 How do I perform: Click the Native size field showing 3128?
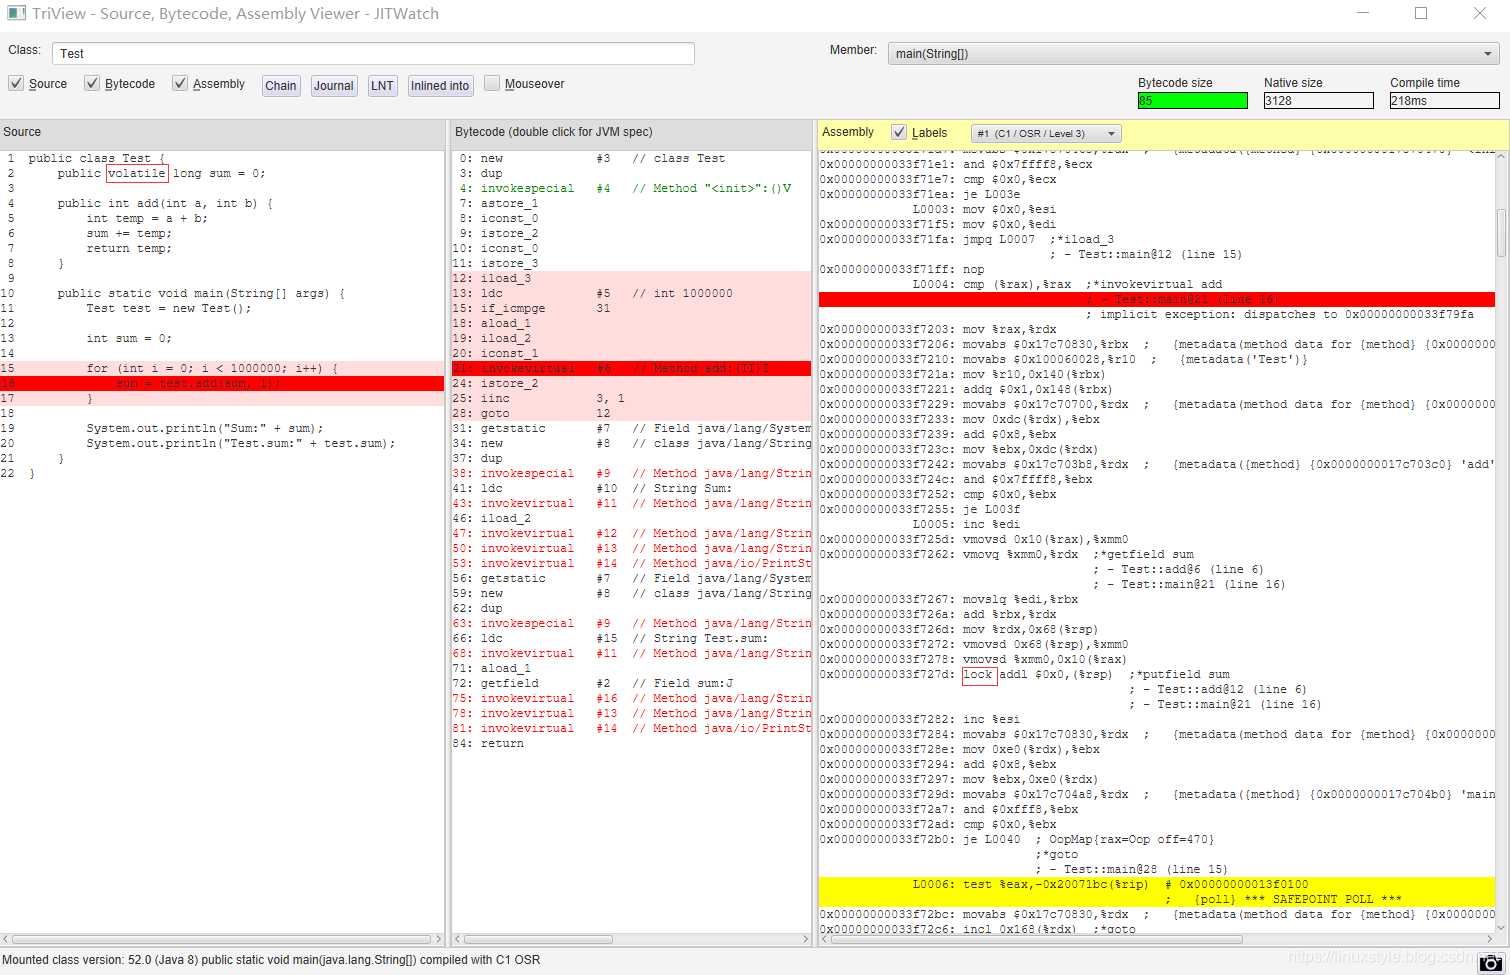tap(1319, 100)
